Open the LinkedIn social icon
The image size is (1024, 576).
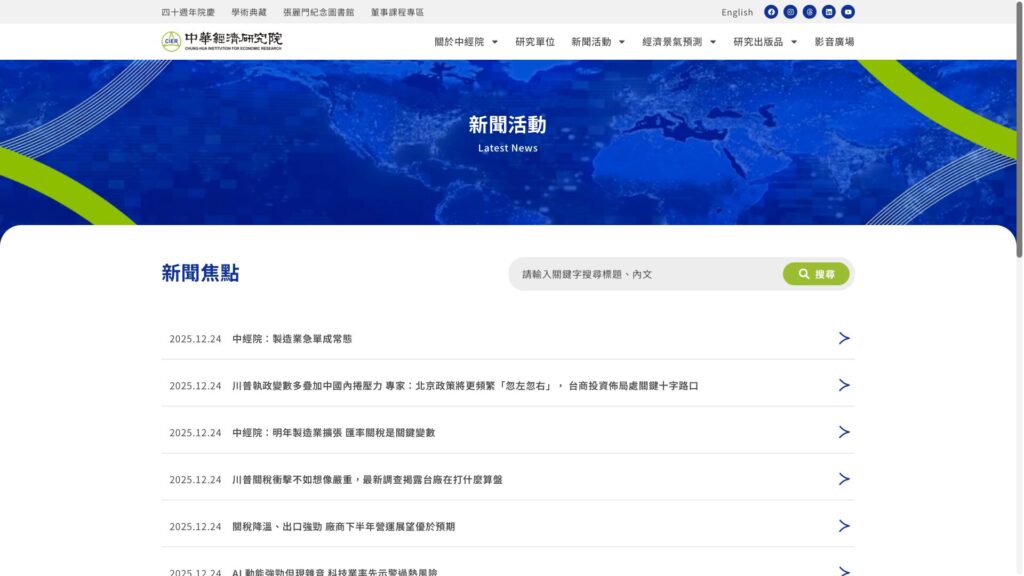829,12
